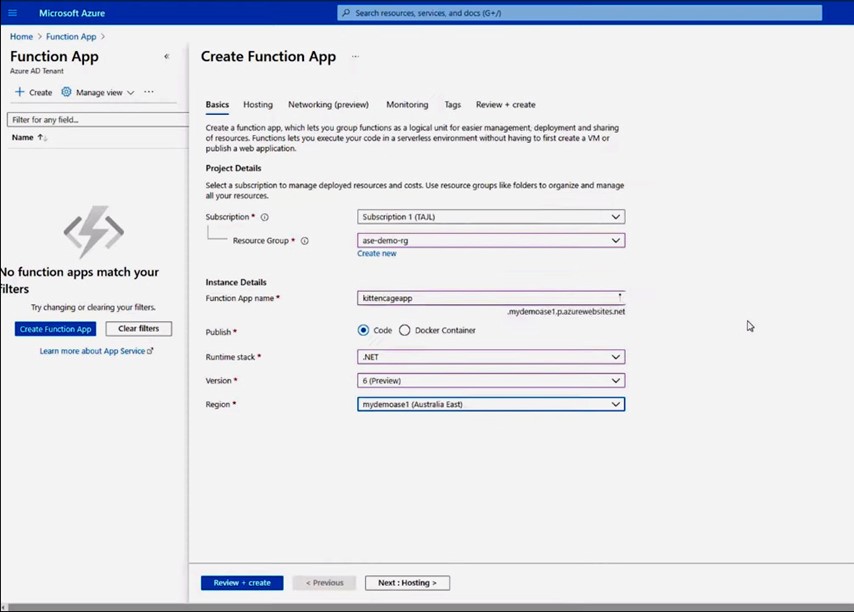854x612 pixels.
Task: Focus the Azure search resources box
Action: (x=580, y=13)
